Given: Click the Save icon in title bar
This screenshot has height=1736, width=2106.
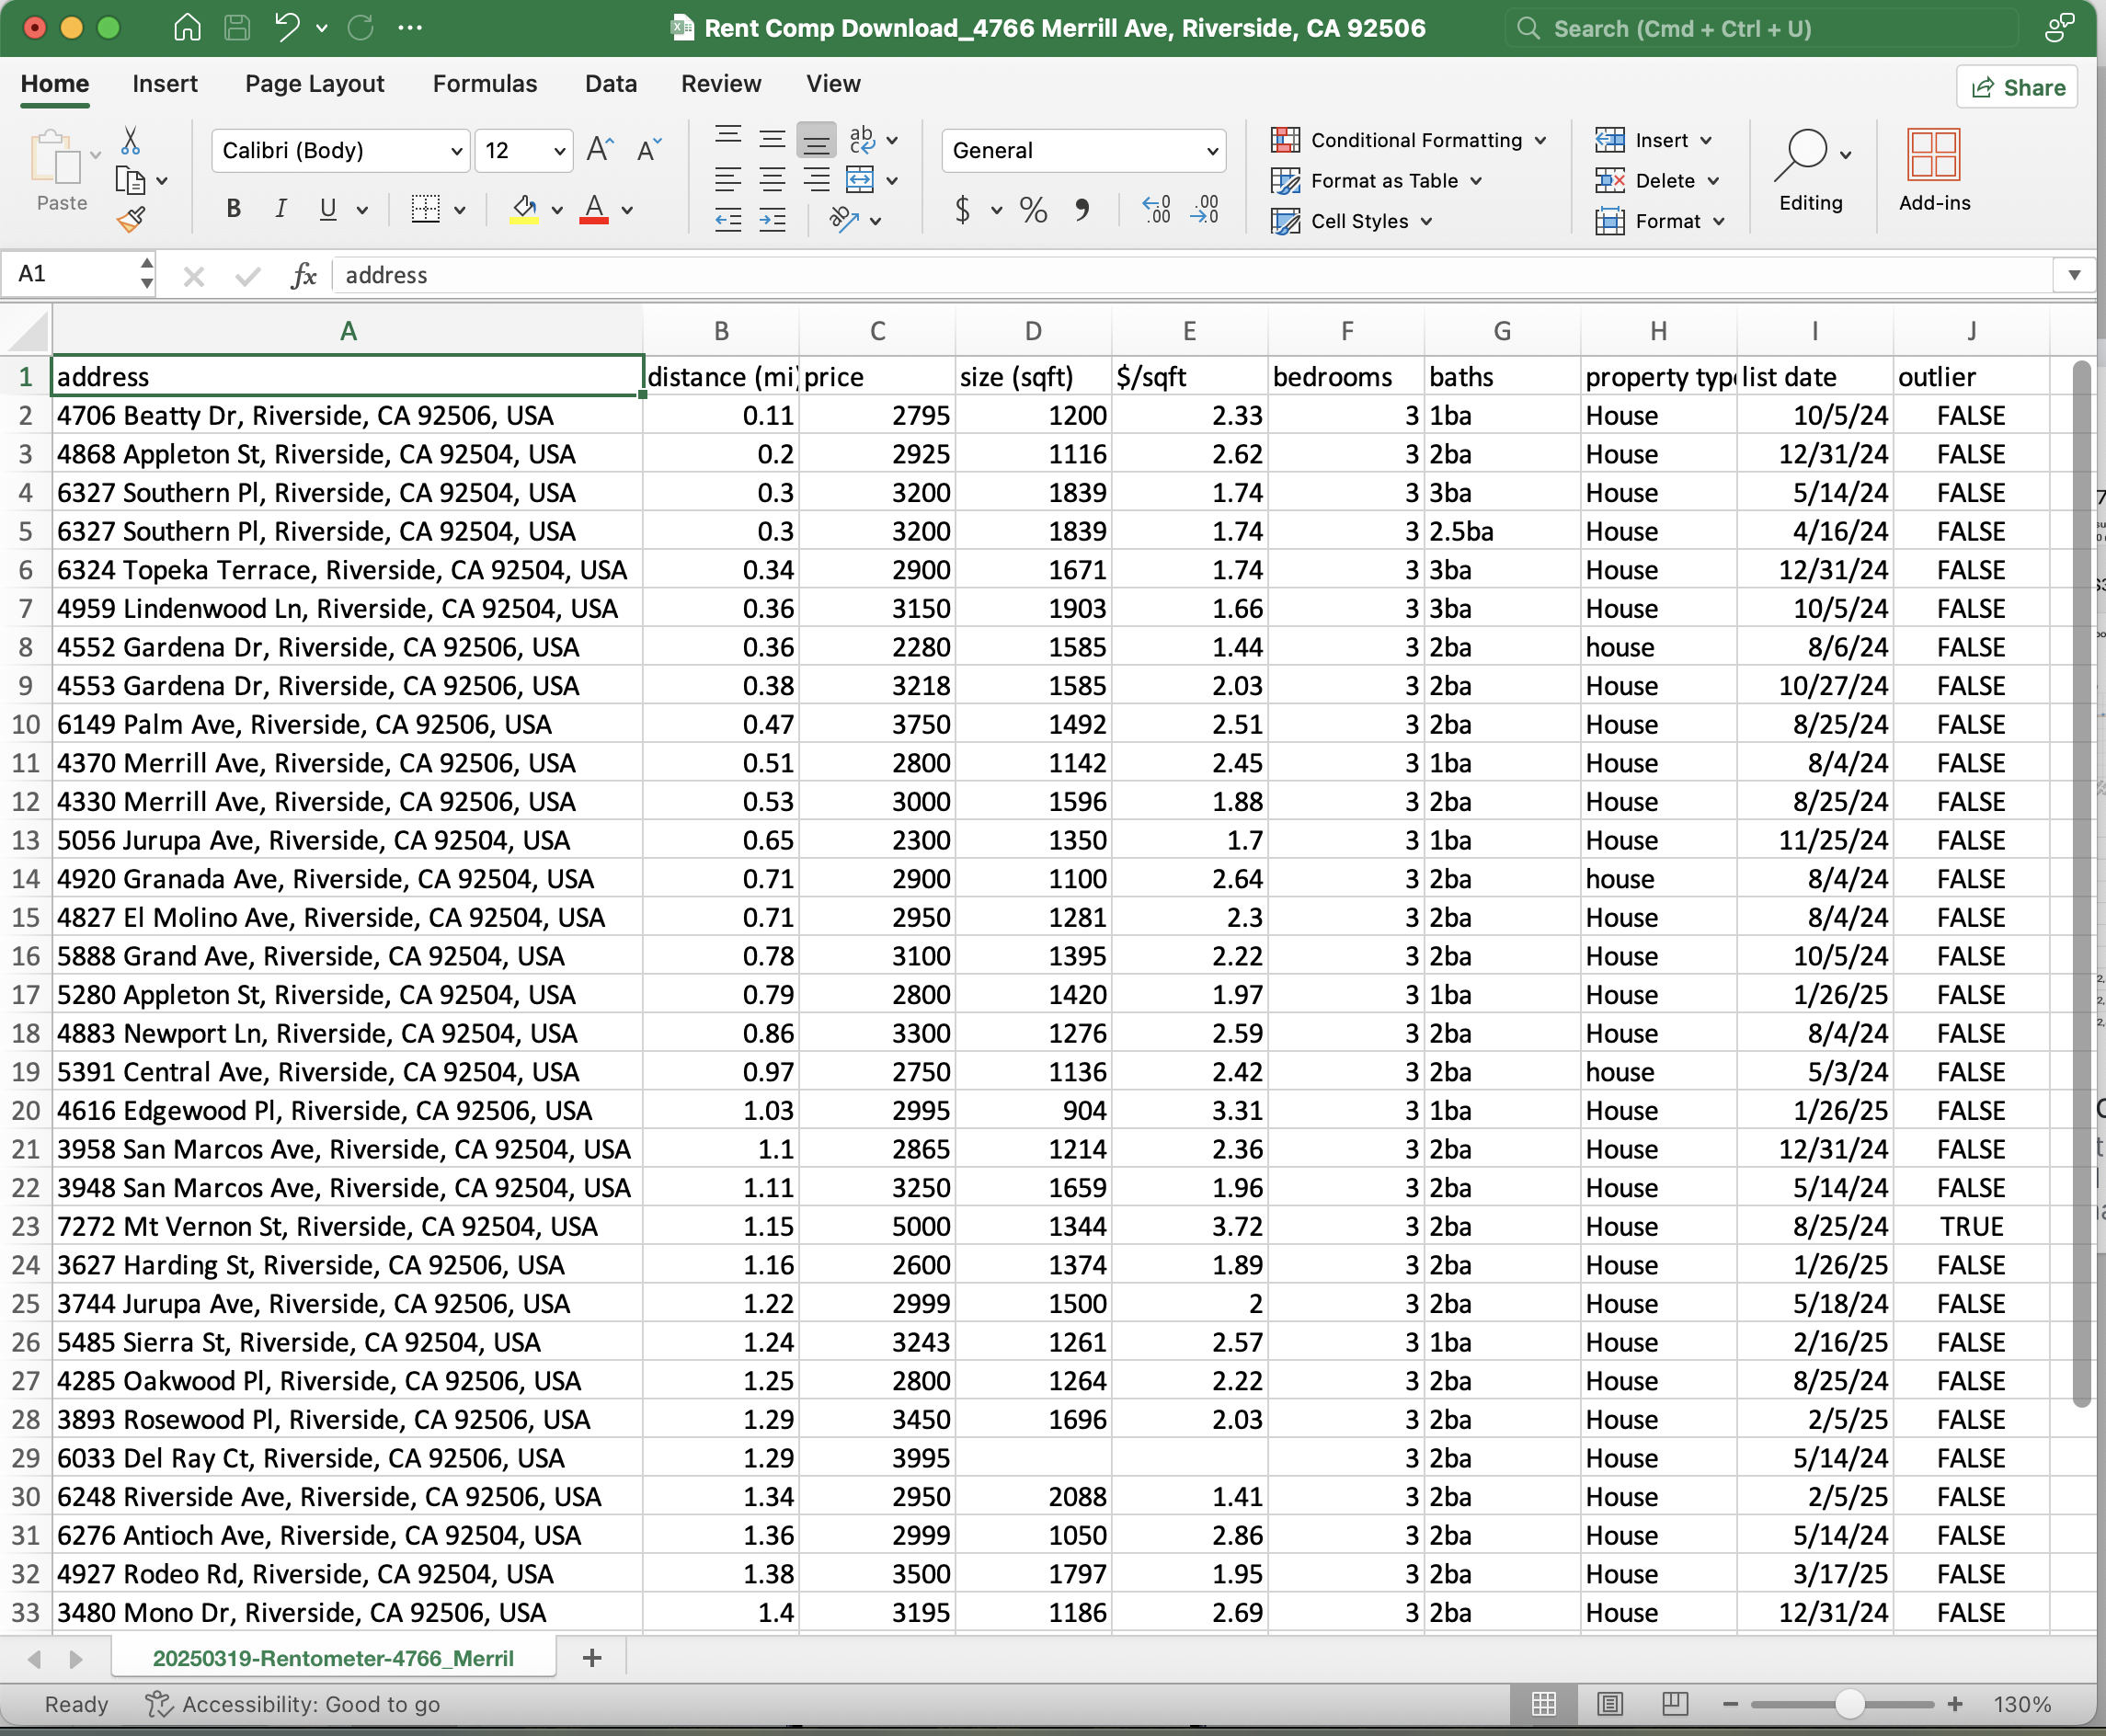Looking at the screenshot, I should point(237,28).
